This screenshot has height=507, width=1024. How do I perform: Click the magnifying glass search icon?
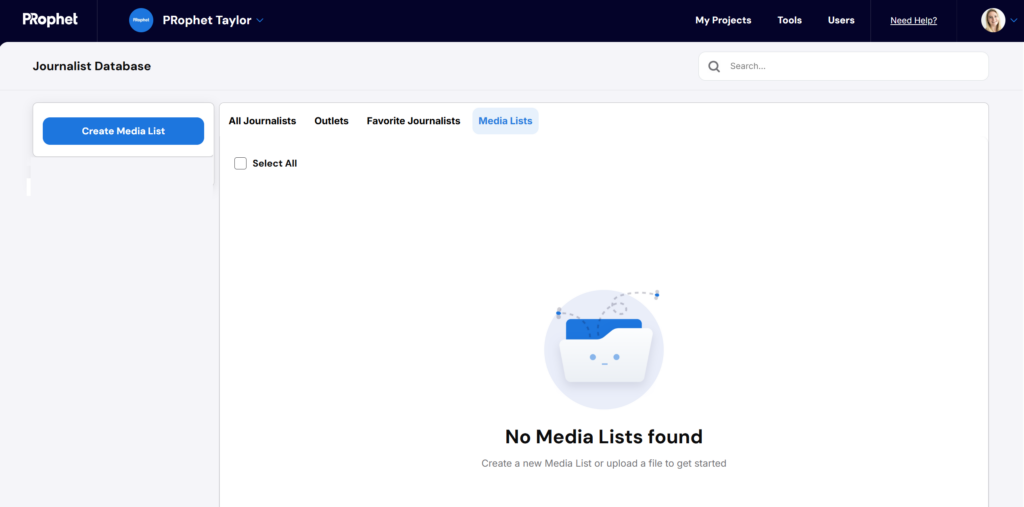point(714,66)
